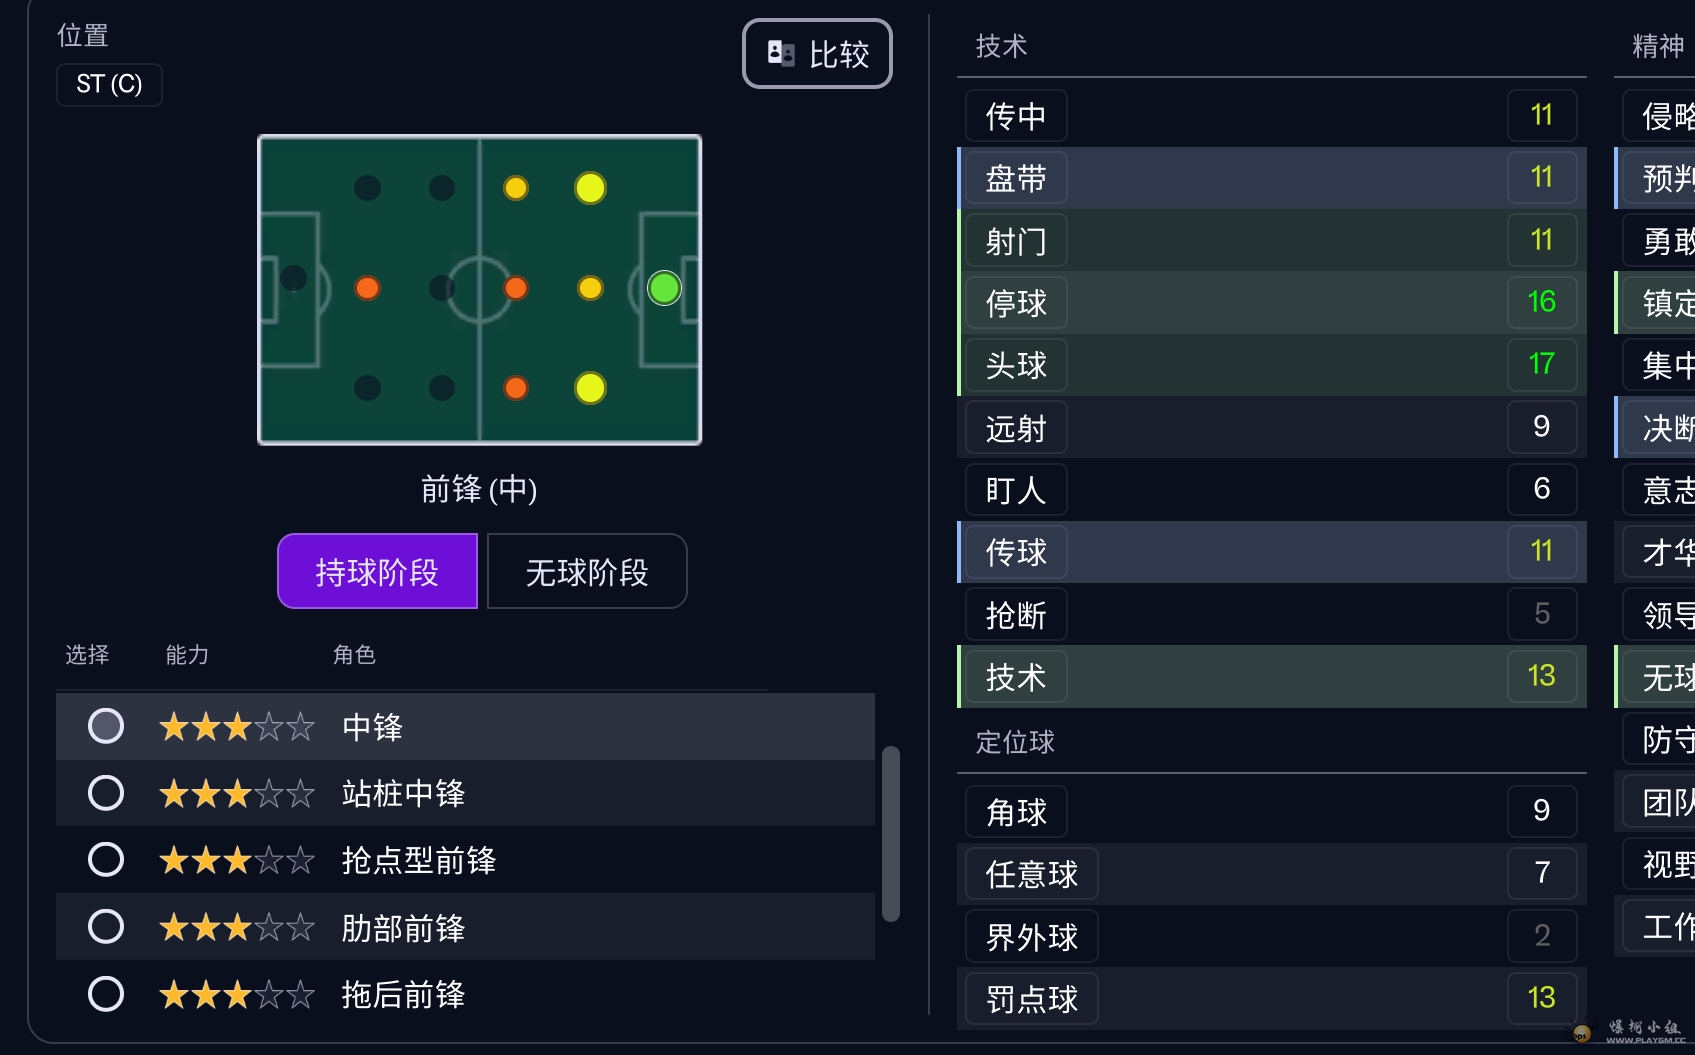Click the bottom orange dot near halfway line
Image resolution: width=1695 pixels, height=1055 pixels.
coord(516,388)
